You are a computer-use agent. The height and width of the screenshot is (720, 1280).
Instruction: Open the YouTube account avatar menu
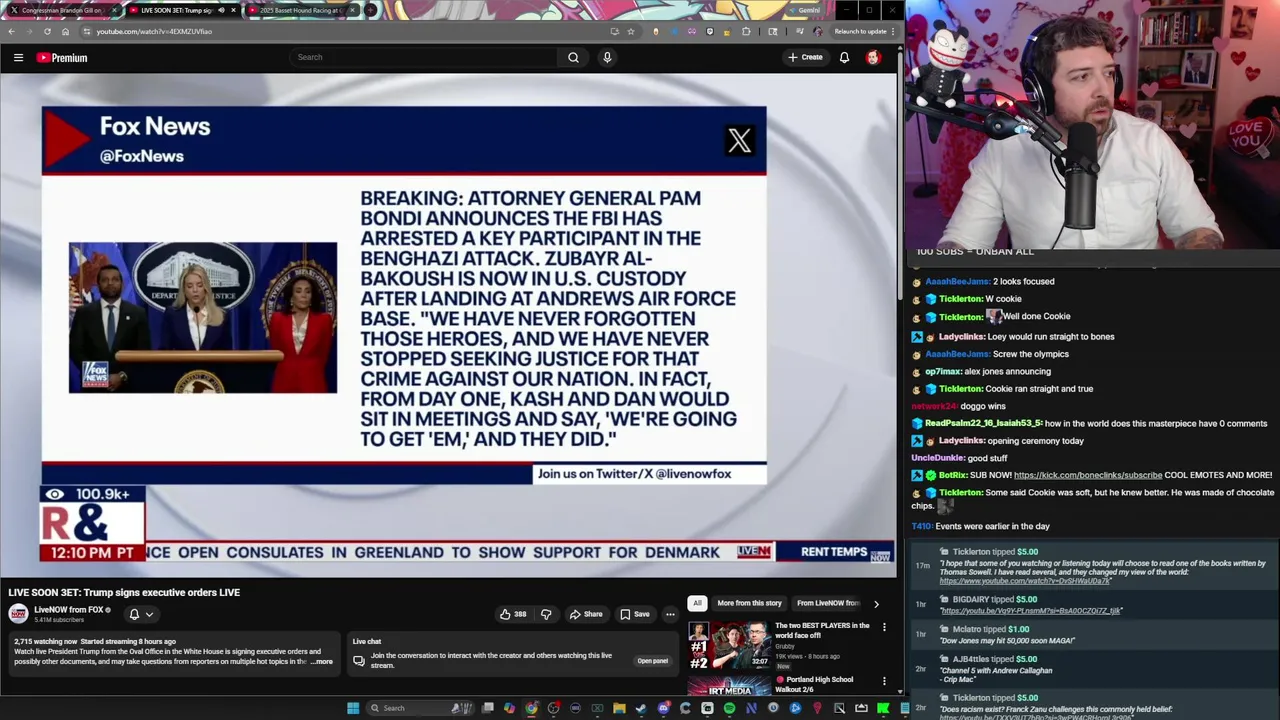click(x=873, y=58)
